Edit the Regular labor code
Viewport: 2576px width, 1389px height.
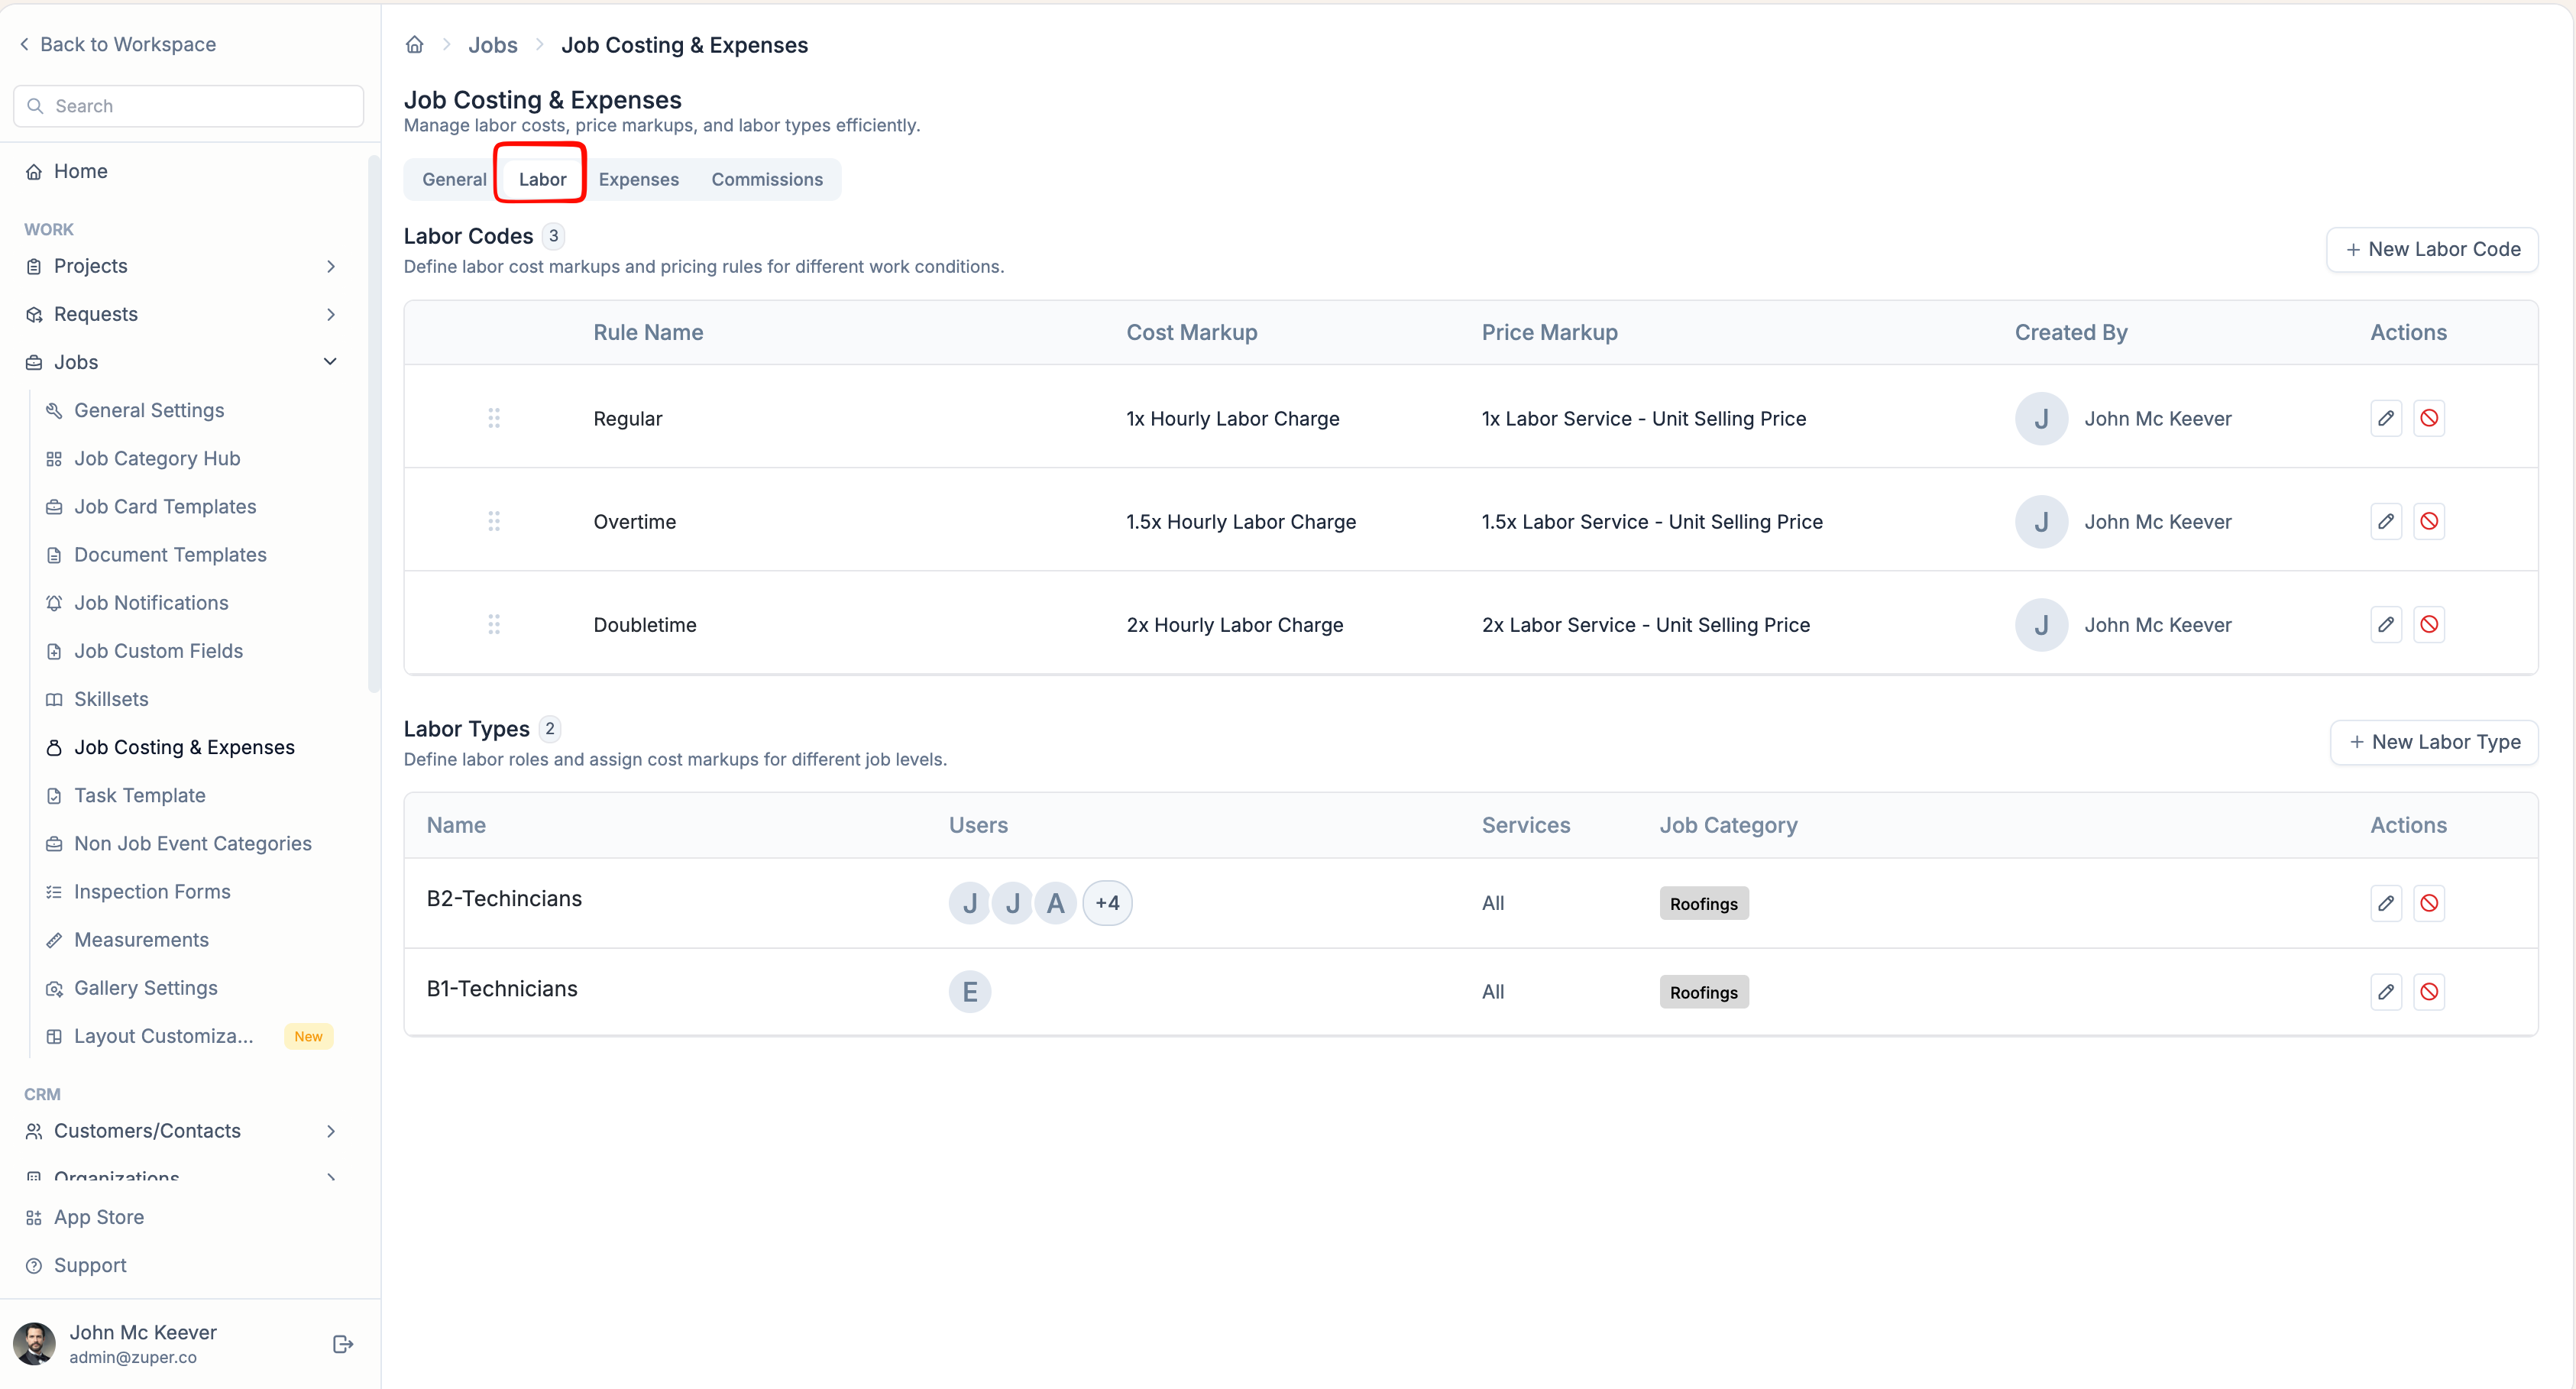[x=2386, y=418]
